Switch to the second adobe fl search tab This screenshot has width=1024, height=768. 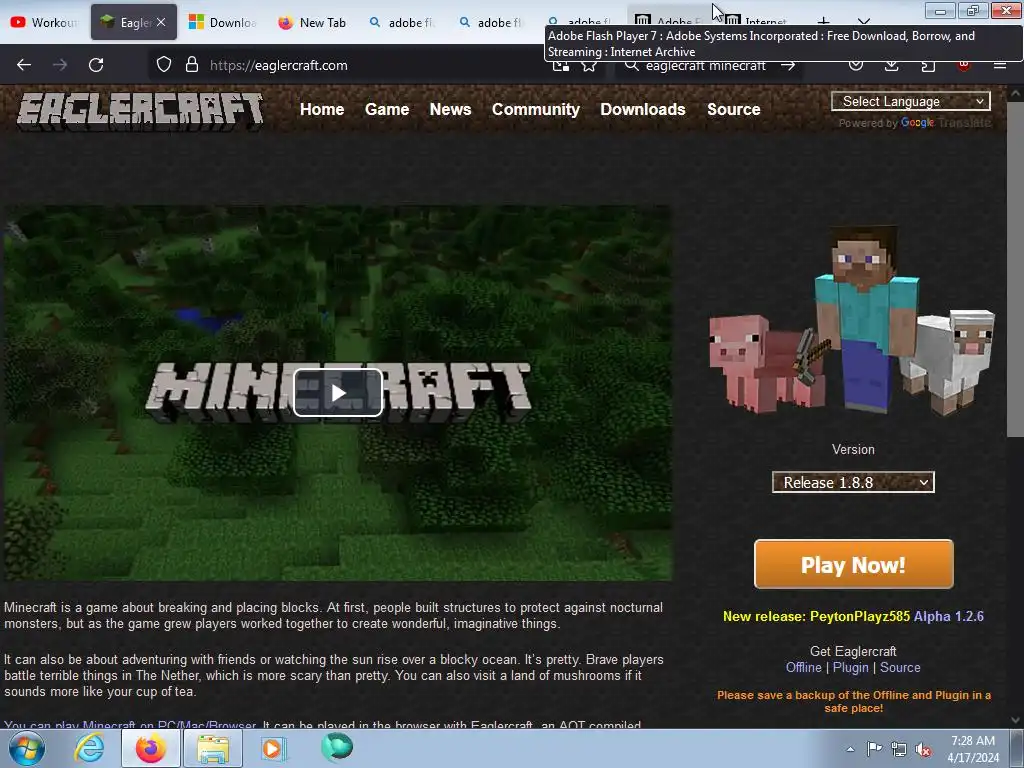(x=490, y=22)
